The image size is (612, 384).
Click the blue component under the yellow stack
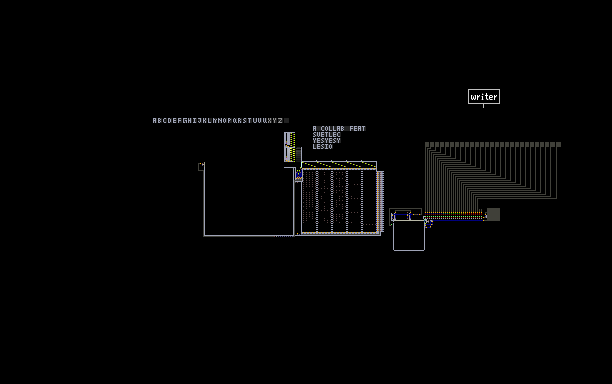[299, 175]
